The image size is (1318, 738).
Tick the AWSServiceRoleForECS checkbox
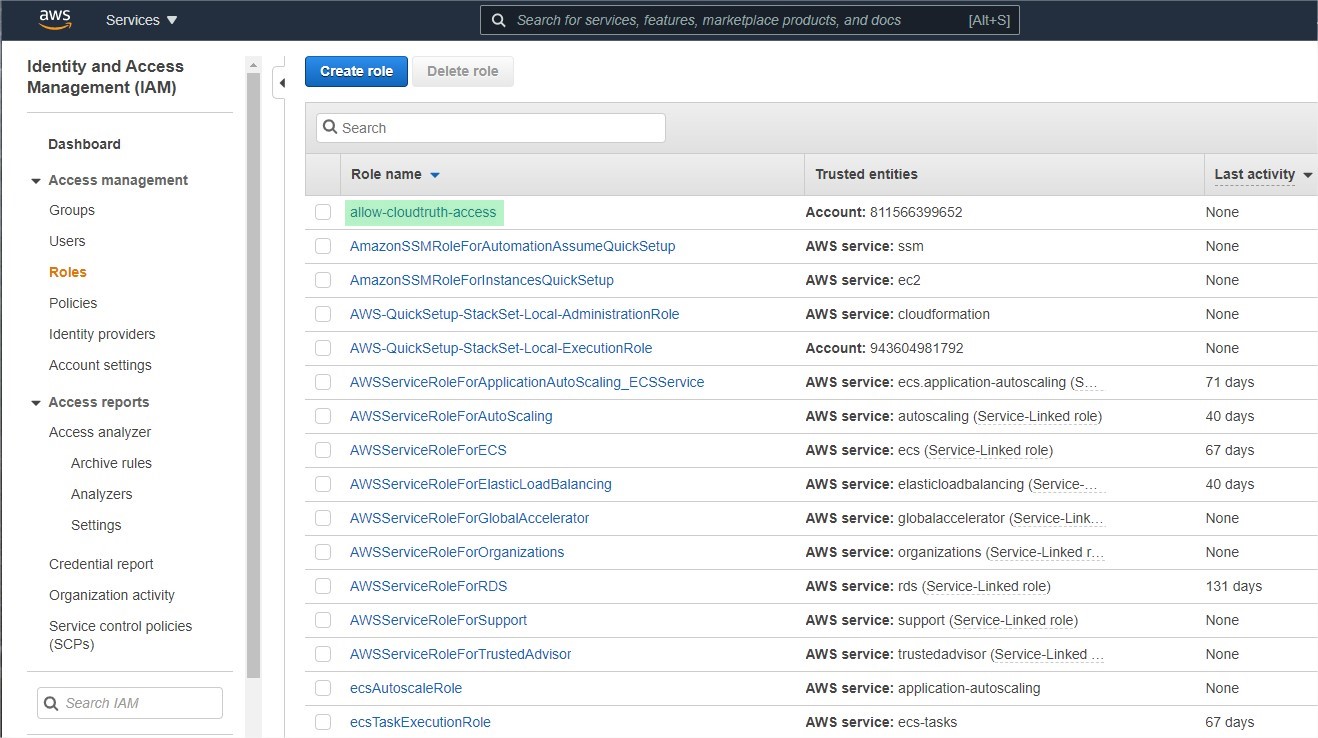click(323, 450)
